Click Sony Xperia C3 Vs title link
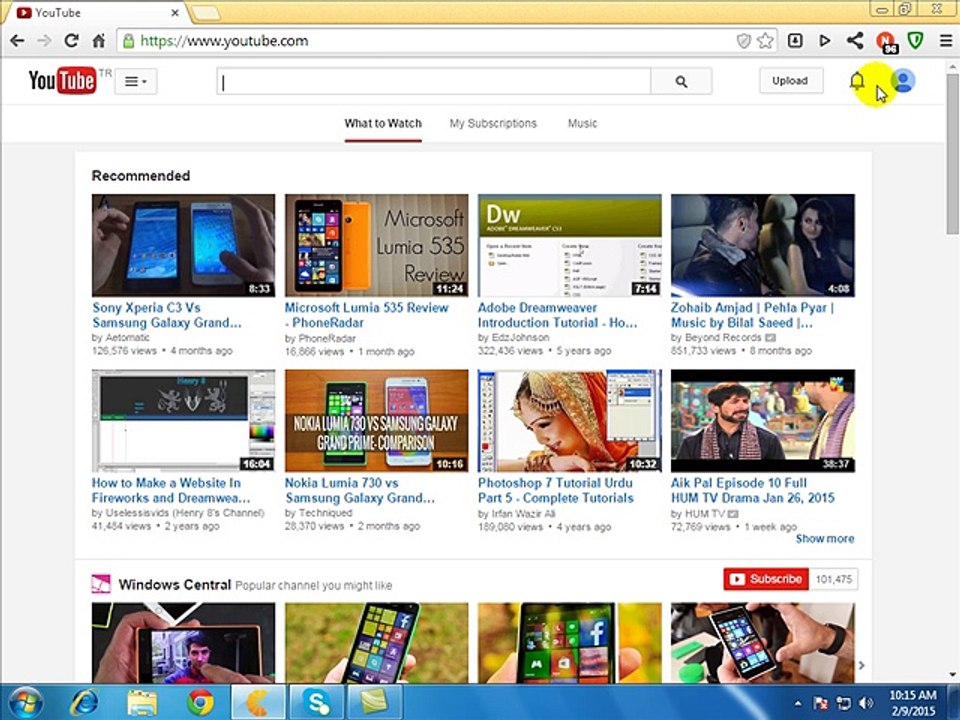 pyautogui.click(x=167, y=315)
